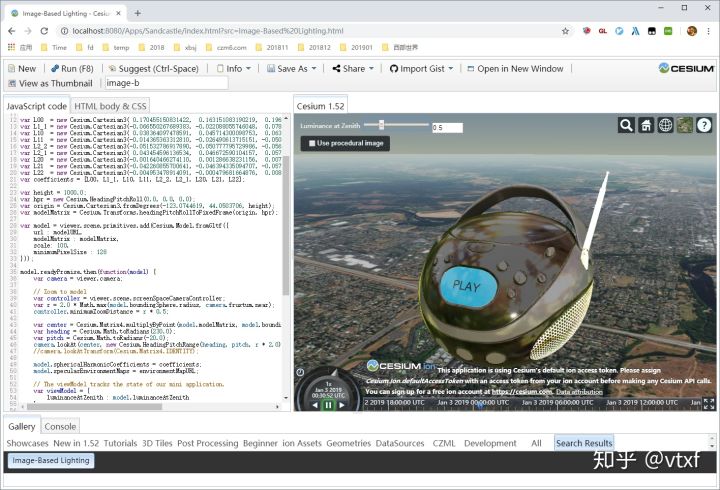Image resolution: width=720 pixels, height=490 pixels.
Task: Switch to the JavaScript code tab
Action: click(x=37, y=106)
